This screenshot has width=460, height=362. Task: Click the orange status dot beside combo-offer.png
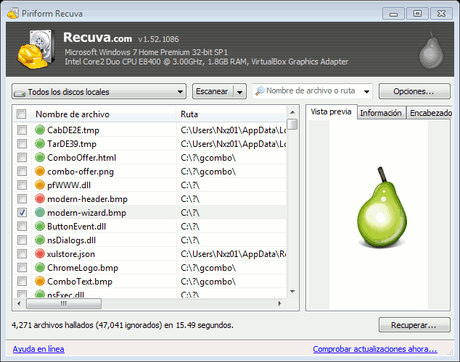coord(40,171)
